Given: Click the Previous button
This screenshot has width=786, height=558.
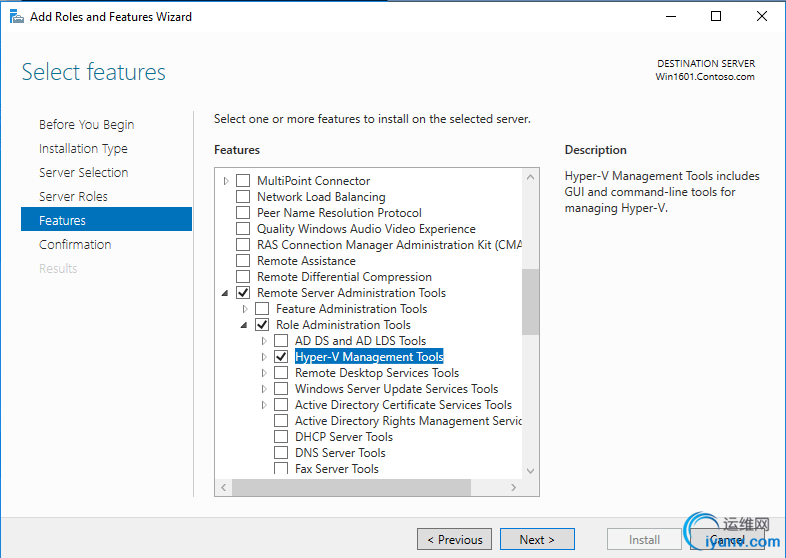Looking at the screenshot, I should 454,540.
